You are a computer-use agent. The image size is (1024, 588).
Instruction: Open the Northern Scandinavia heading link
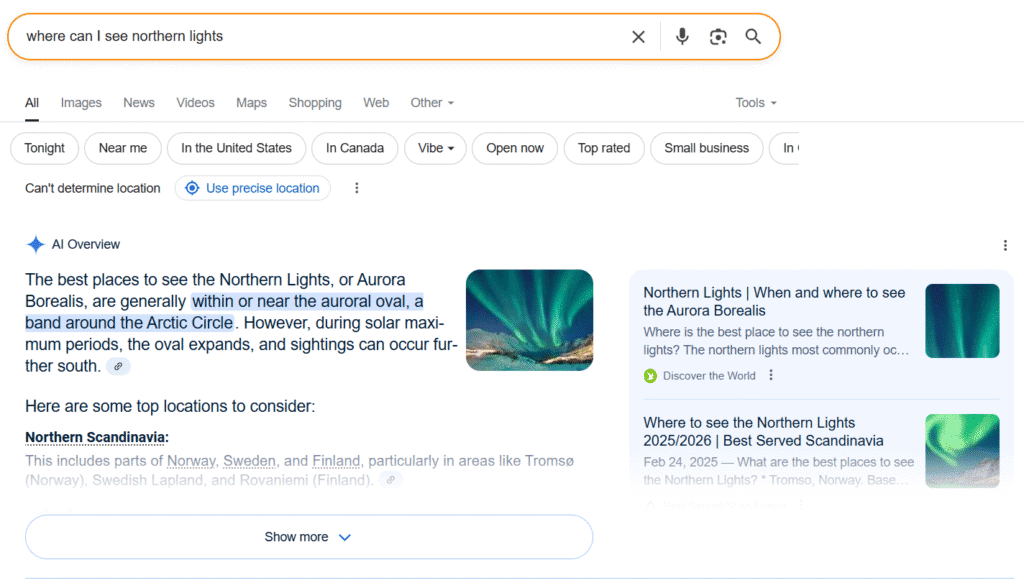pos(97,438)
